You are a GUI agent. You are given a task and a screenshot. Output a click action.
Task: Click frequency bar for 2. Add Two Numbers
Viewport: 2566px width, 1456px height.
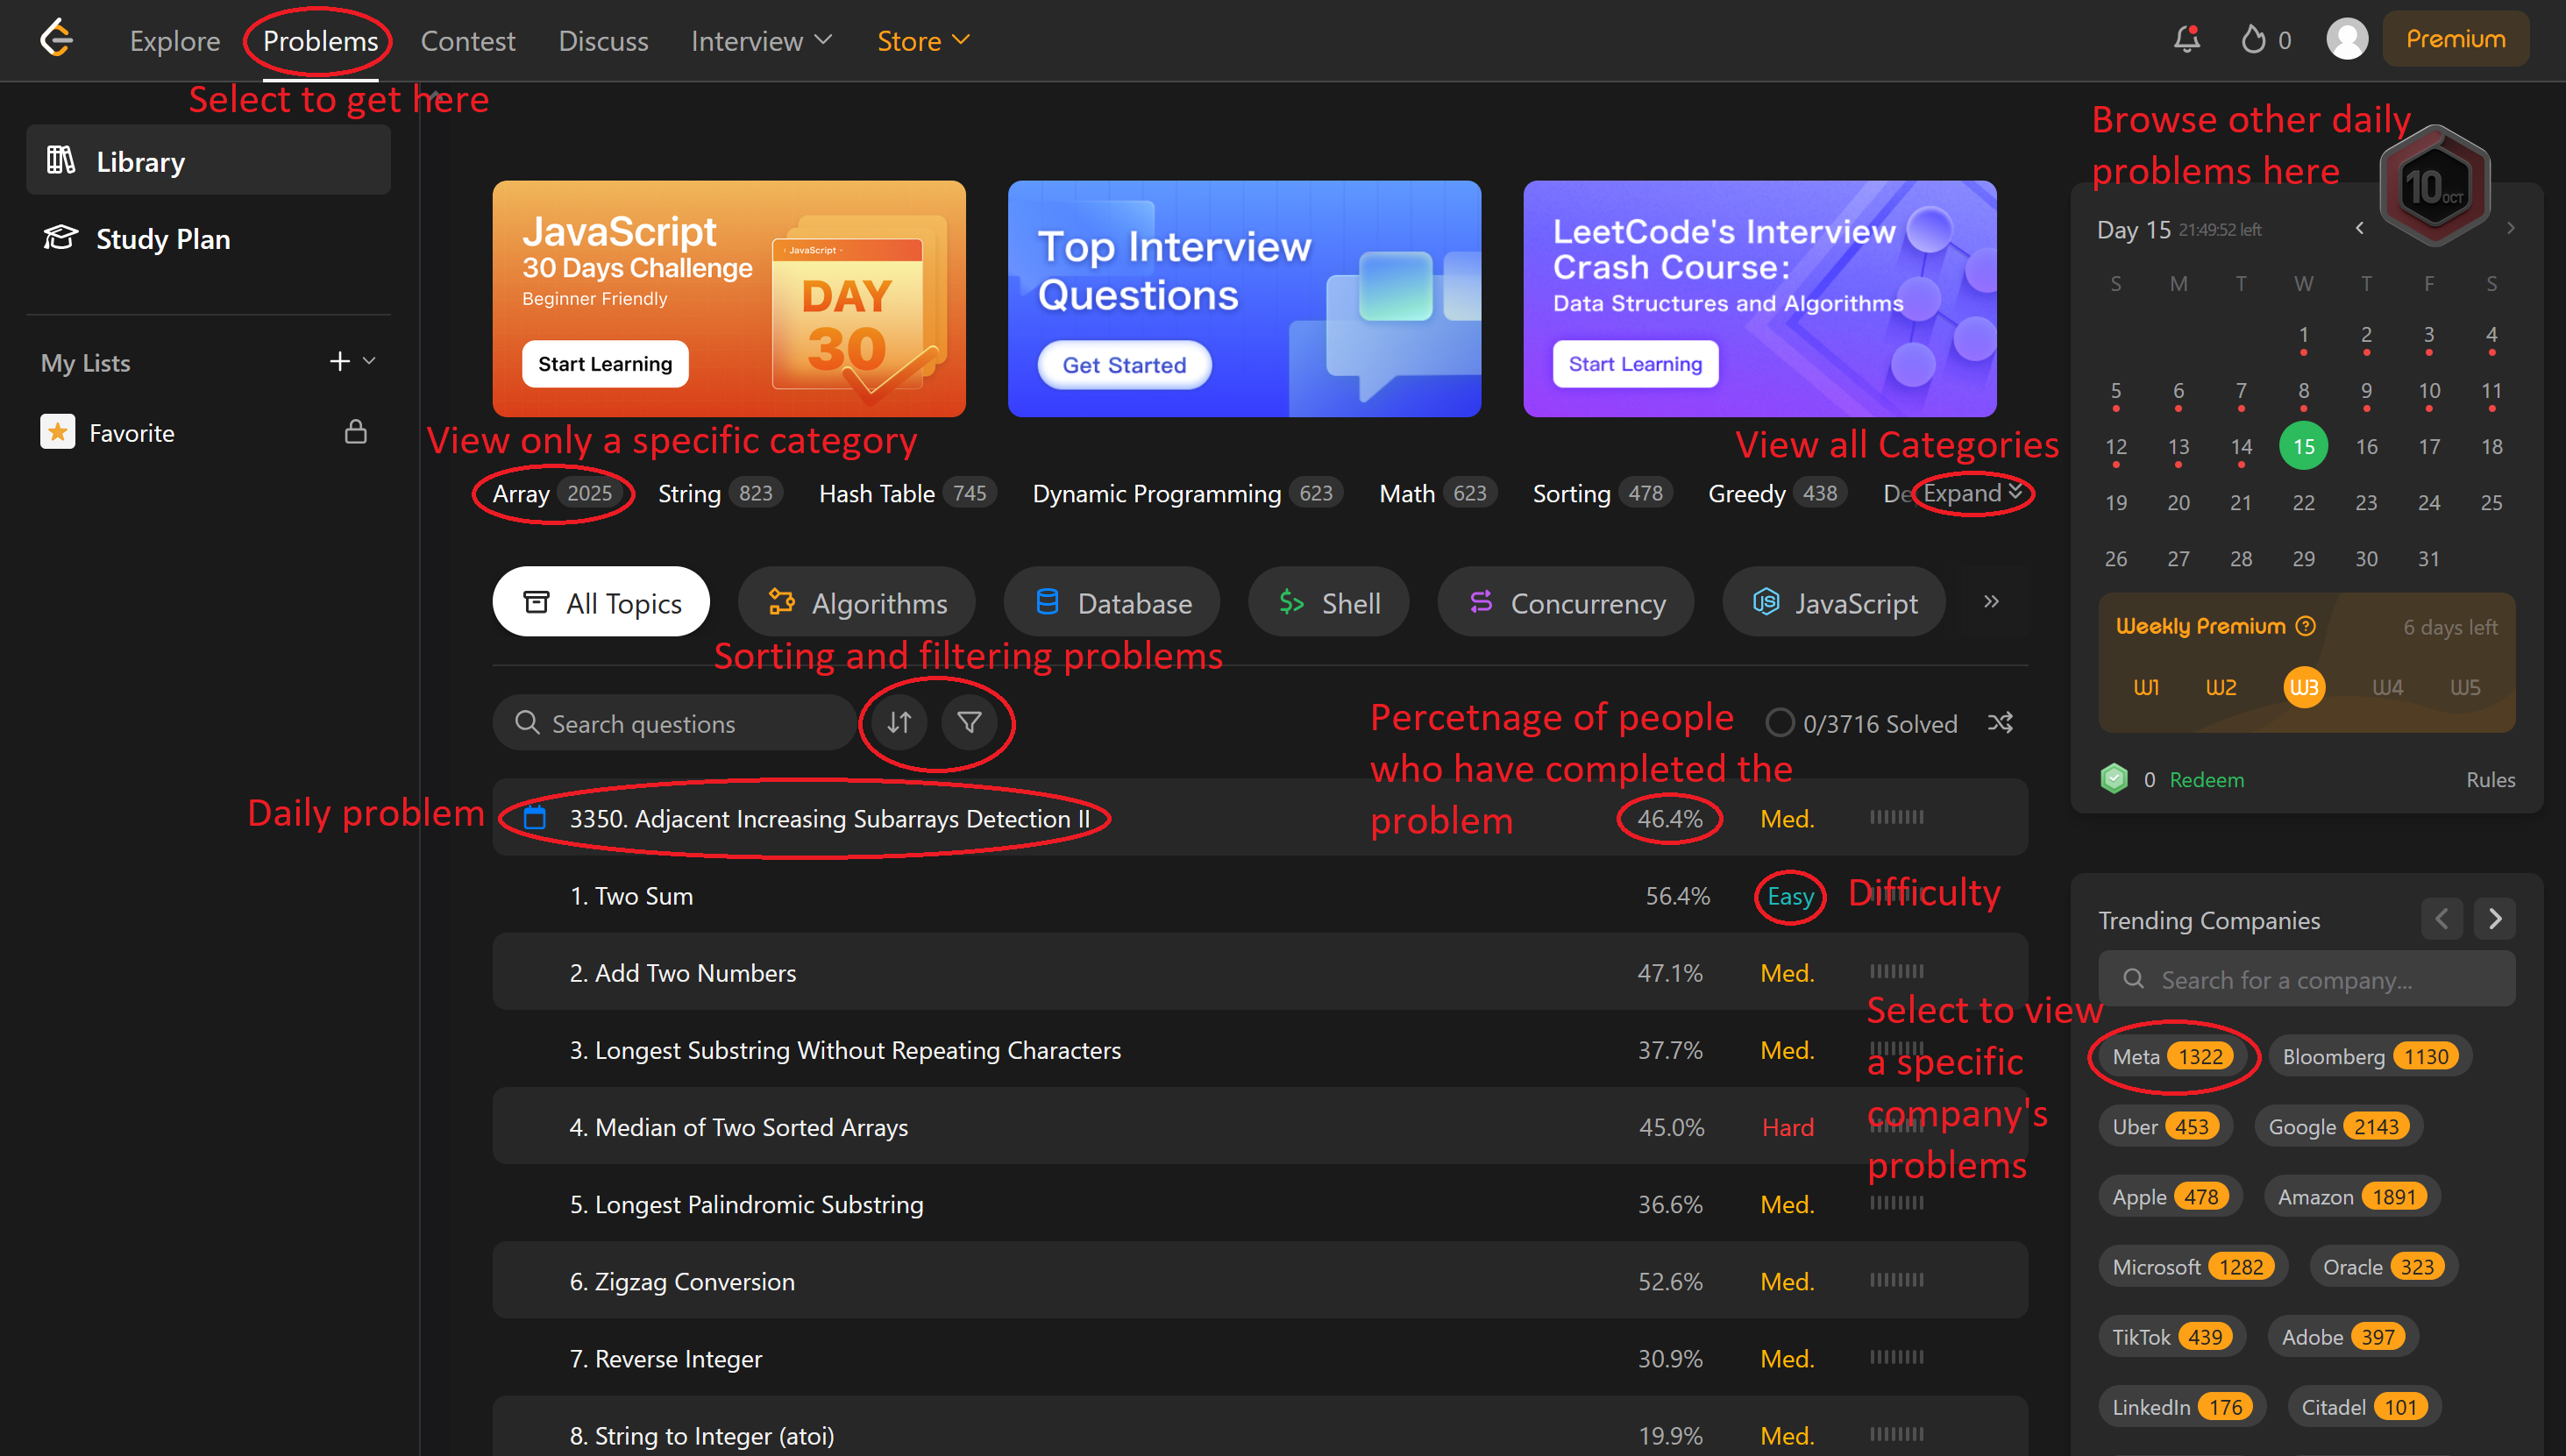pos(1896,971)
